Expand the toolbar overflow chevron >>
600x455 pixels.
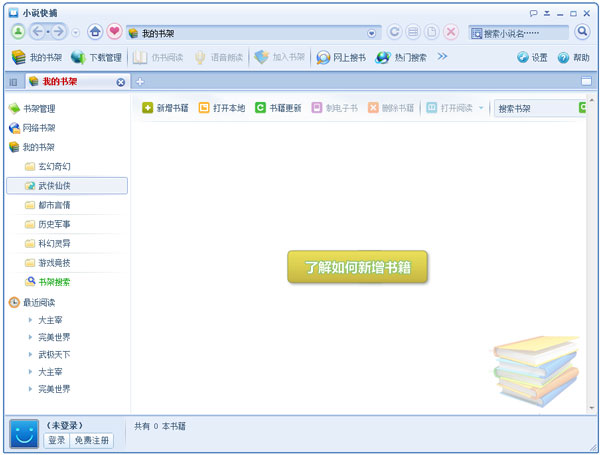tap(442, 57)
